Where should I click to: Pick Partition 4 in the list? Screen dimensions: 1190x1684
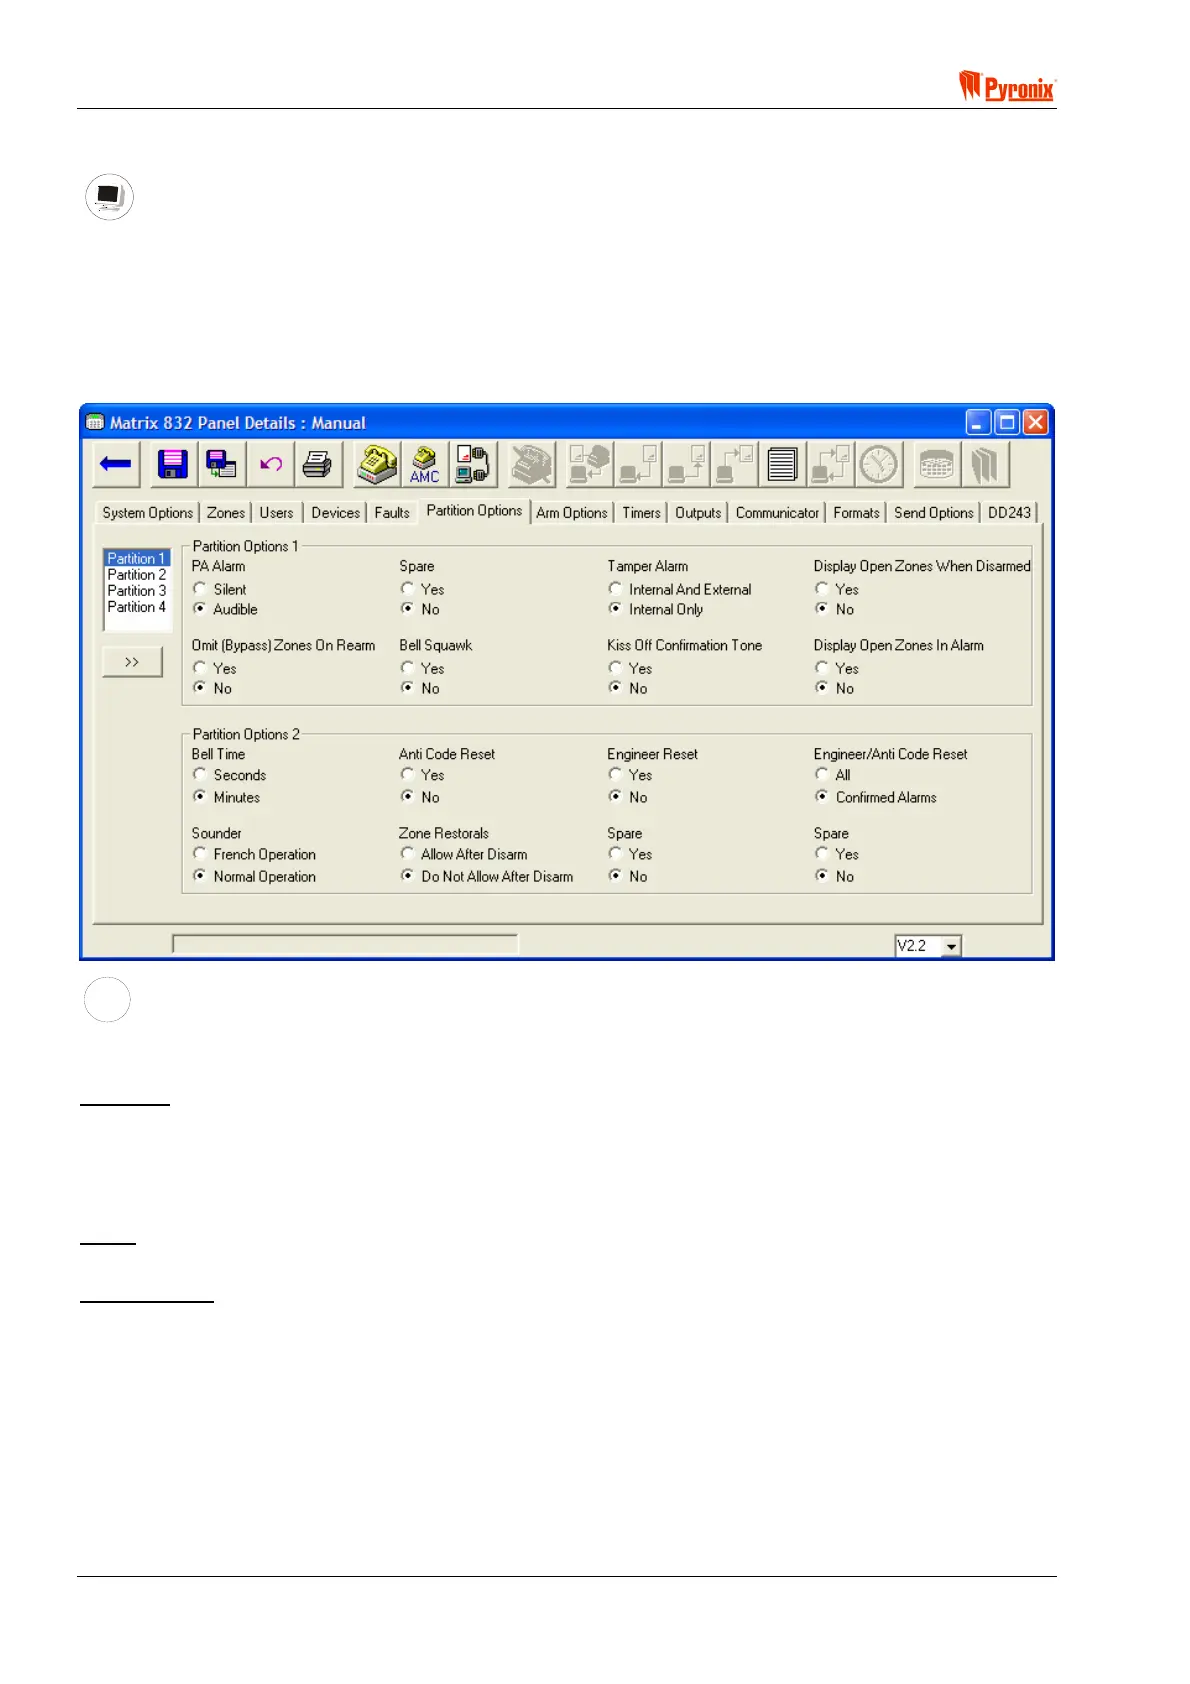pos(137,607)
